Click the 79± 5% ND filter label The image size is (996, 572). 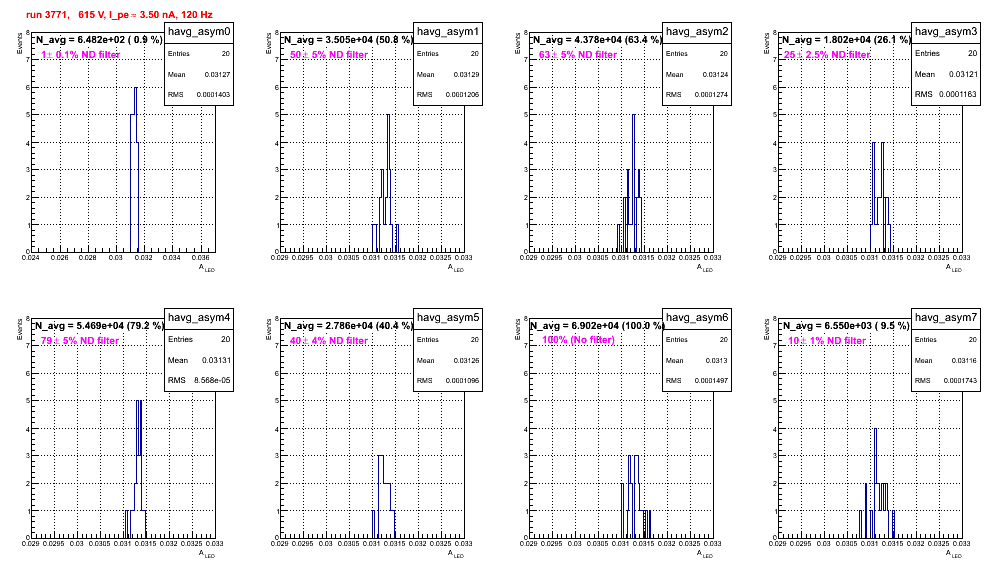[x=80, y=341]
